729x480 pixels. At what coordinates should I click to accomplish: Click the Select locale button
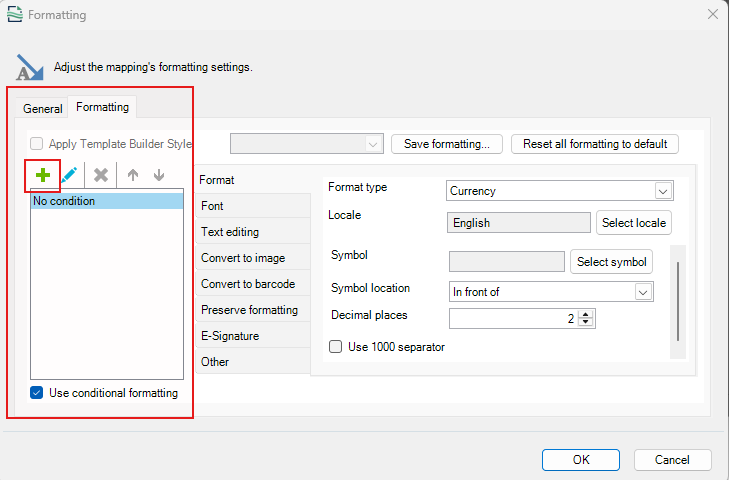[x=634, y=223]
